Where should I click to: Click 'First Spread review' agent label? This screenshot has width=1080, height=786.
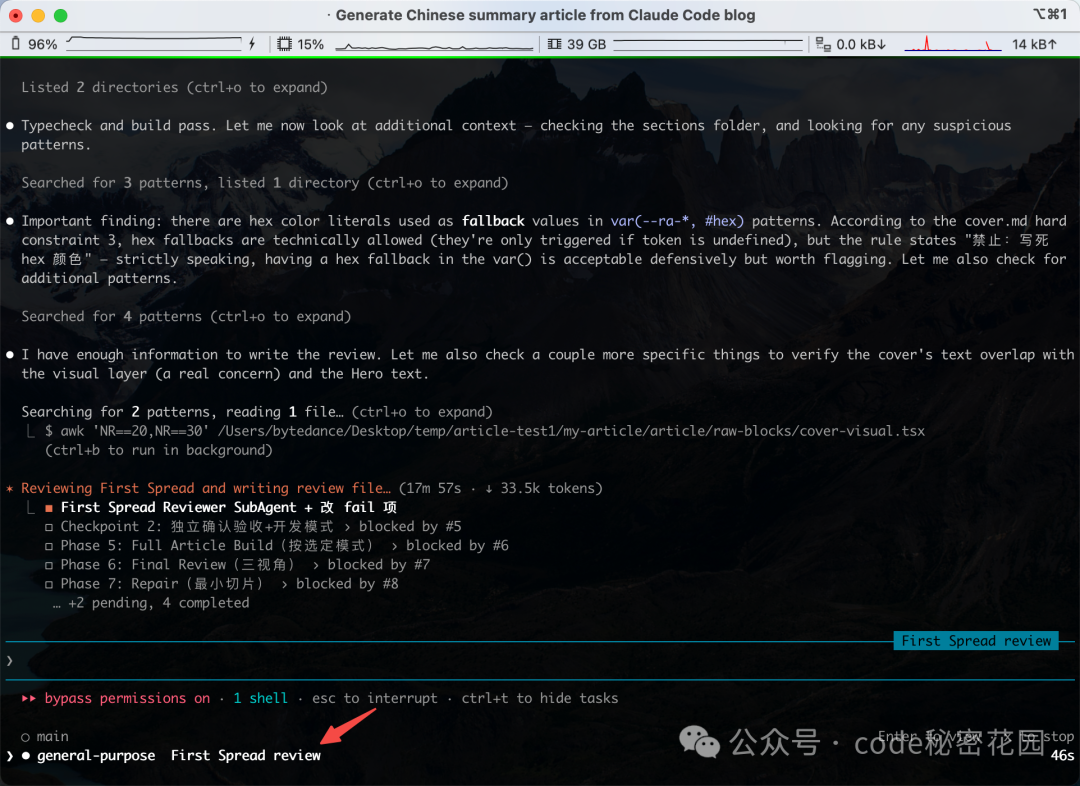point(246,756)
